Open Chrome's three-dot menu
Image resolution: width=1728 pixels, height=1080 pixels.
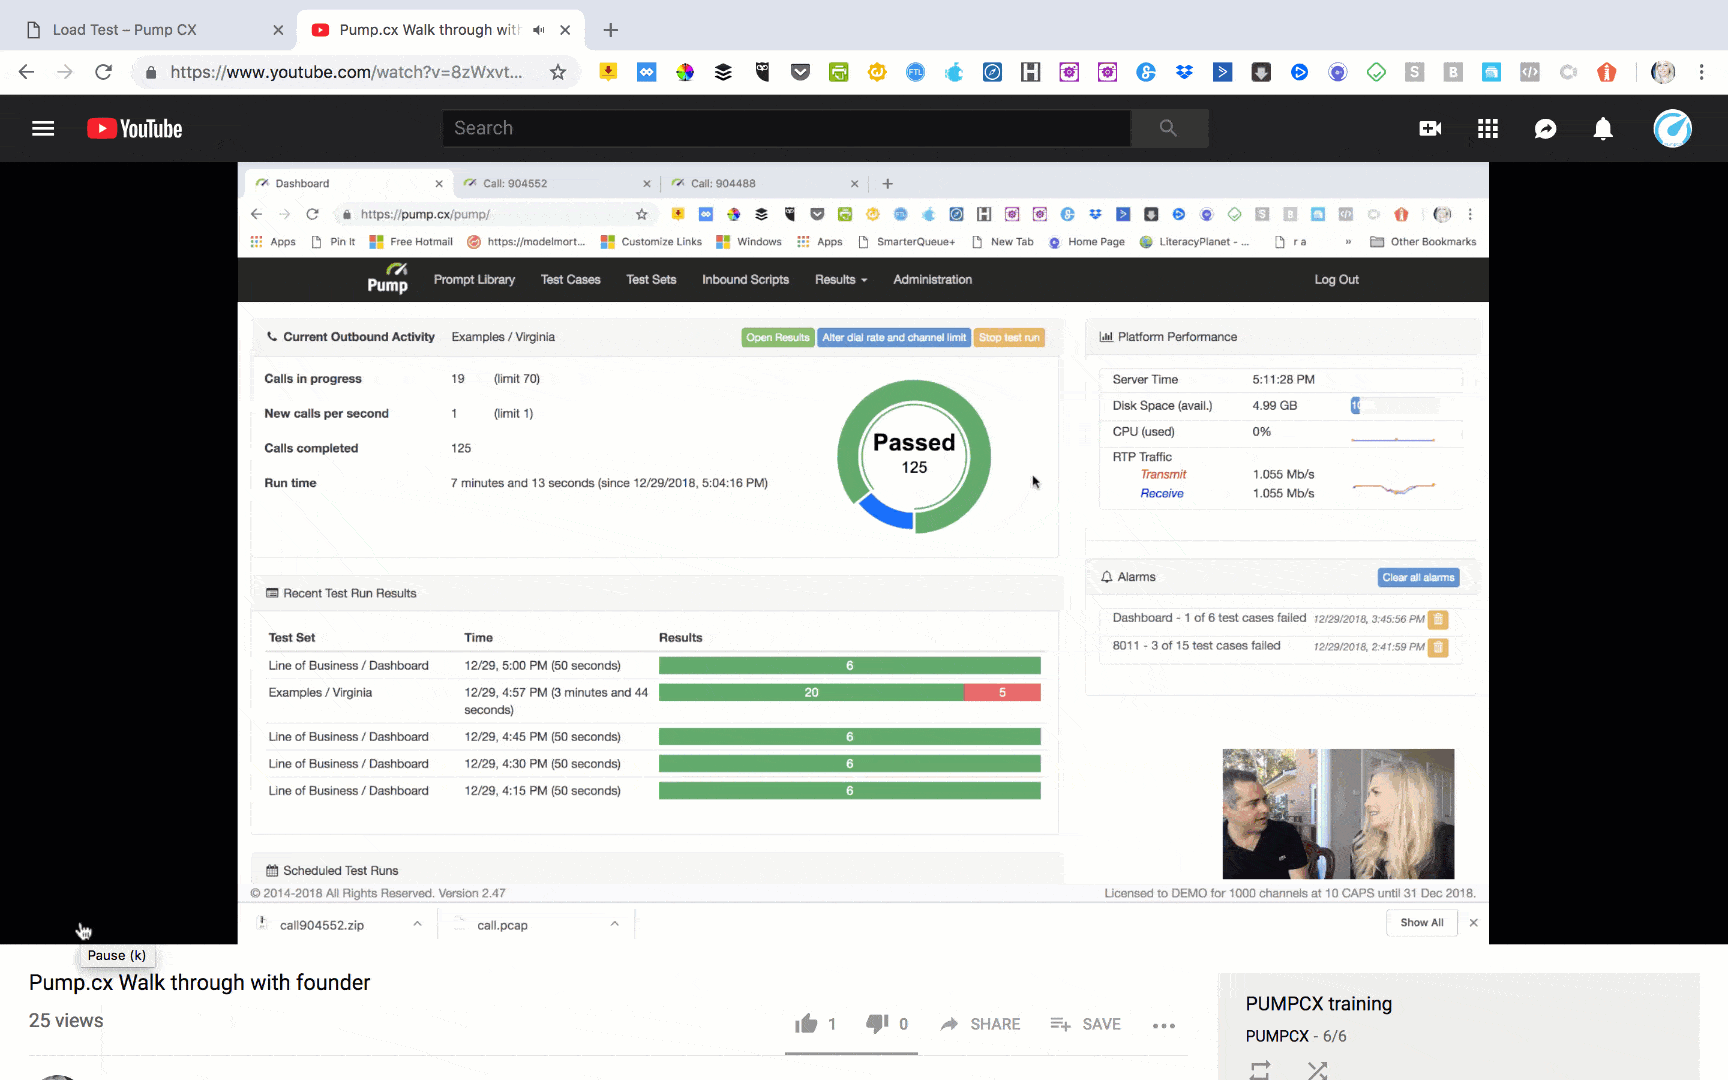pos(1701,72)
